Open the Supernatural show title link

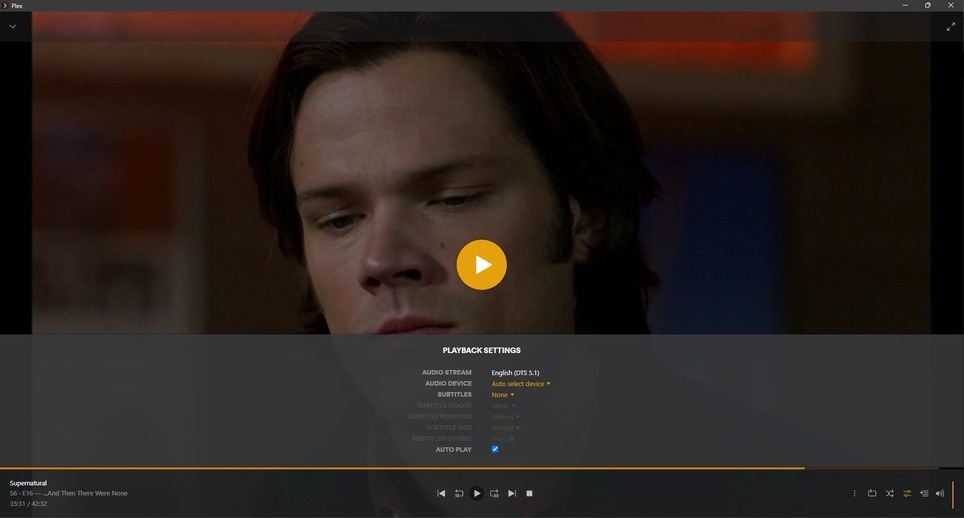(x=28, y=483)
